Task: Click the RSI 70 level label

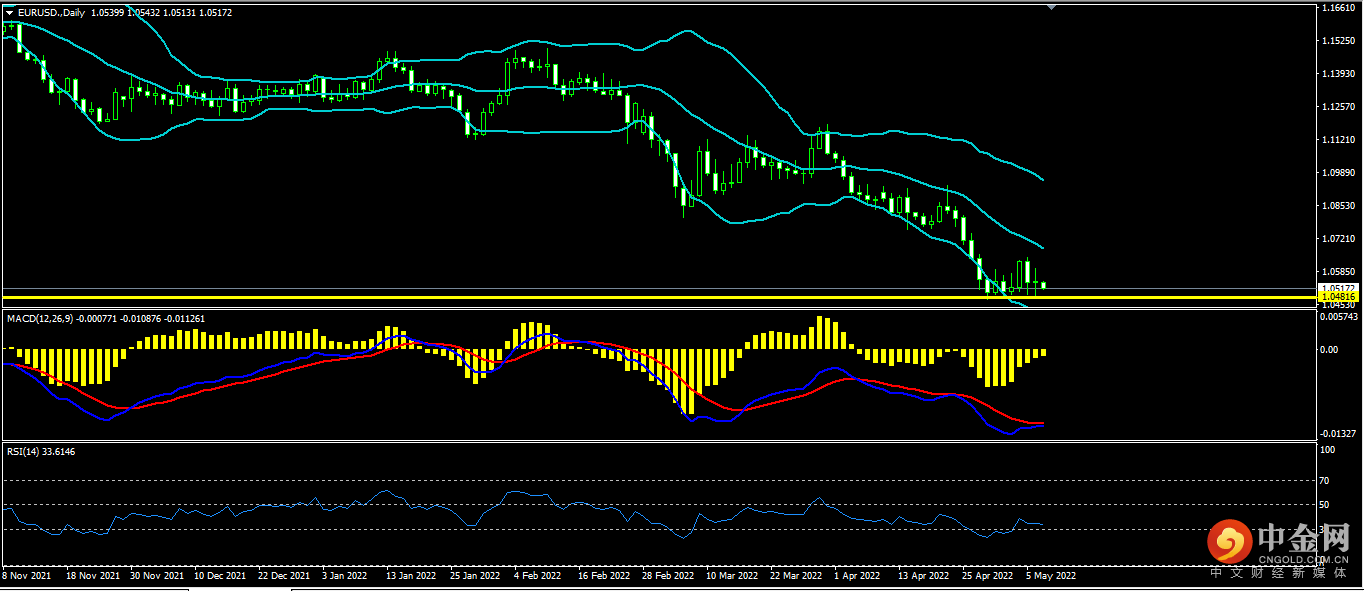Action: pyautogui.click(x=1326, y=480)
